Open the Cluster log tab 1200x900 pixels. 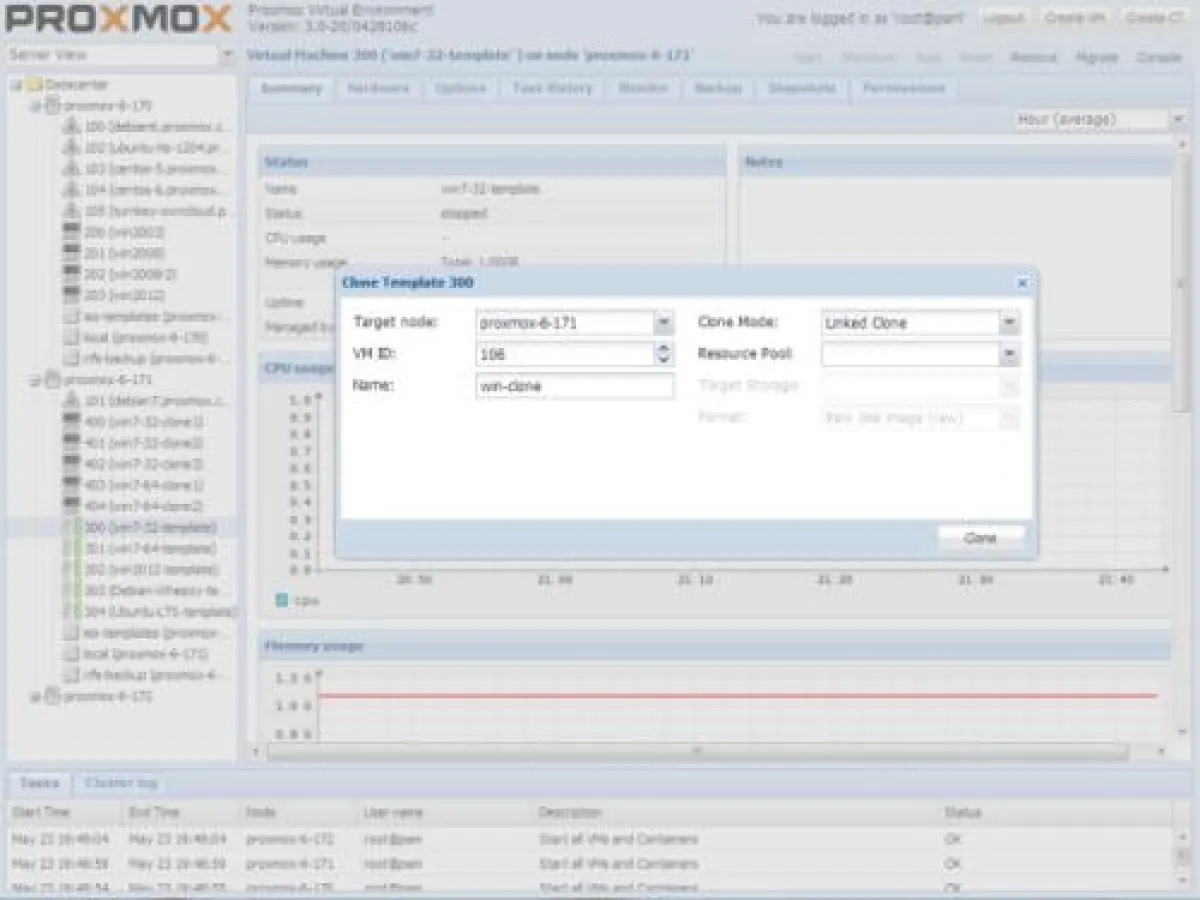tap(121, 782)
